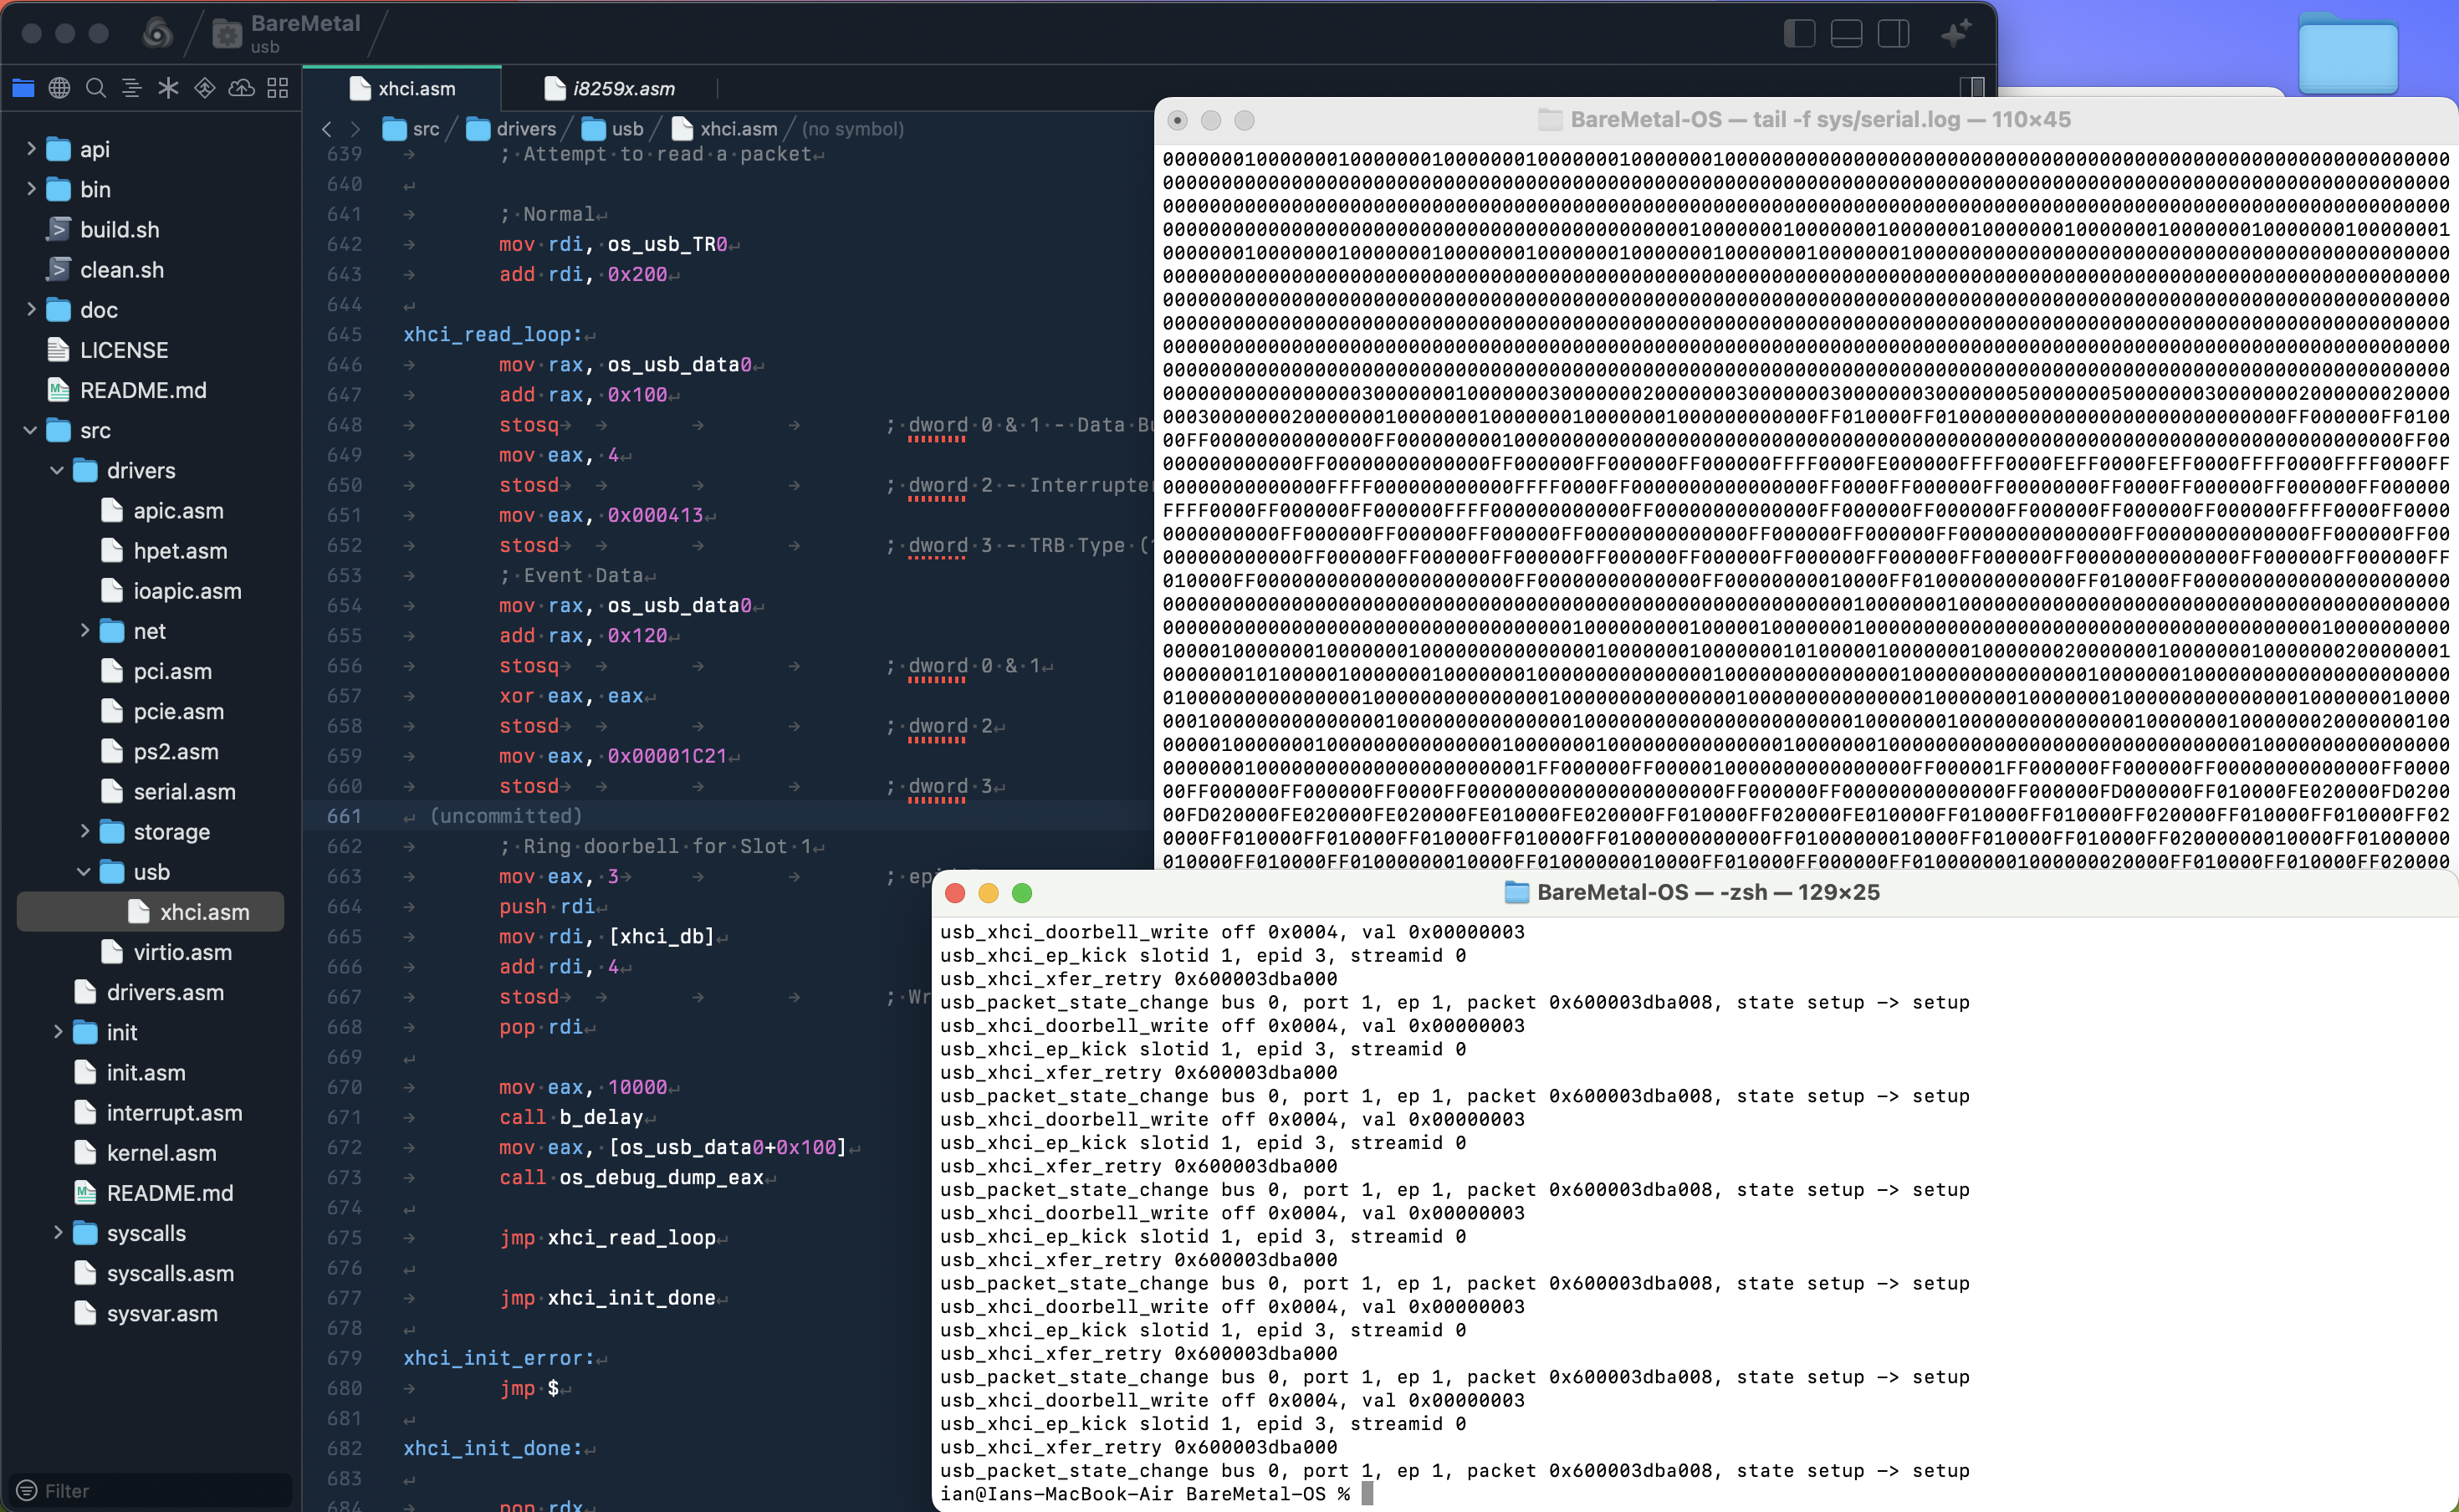Click the sparkle assistant icon in the toolbar
2459x1512 pixels.
point(1956,33)
